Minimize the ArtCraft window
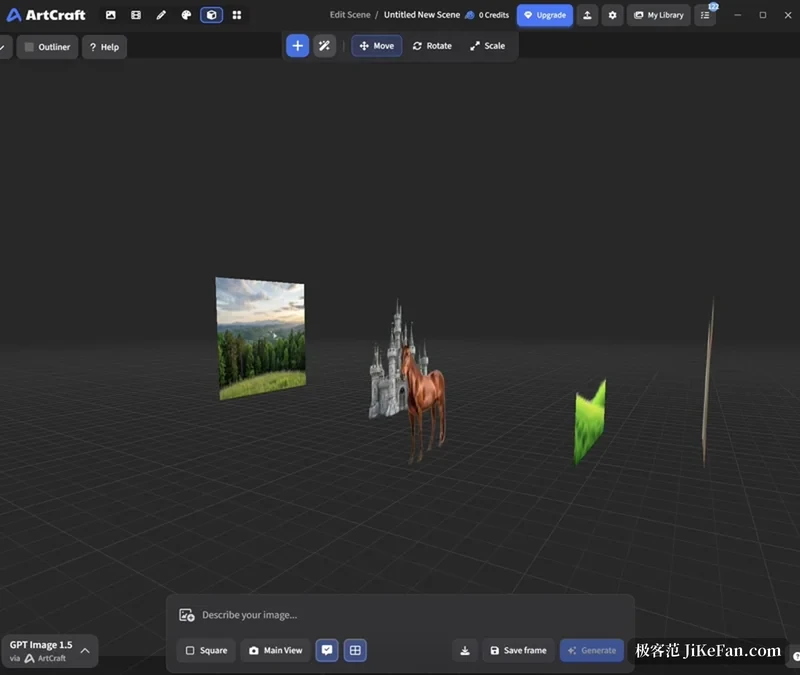800x675 pixels. [737, 15]
